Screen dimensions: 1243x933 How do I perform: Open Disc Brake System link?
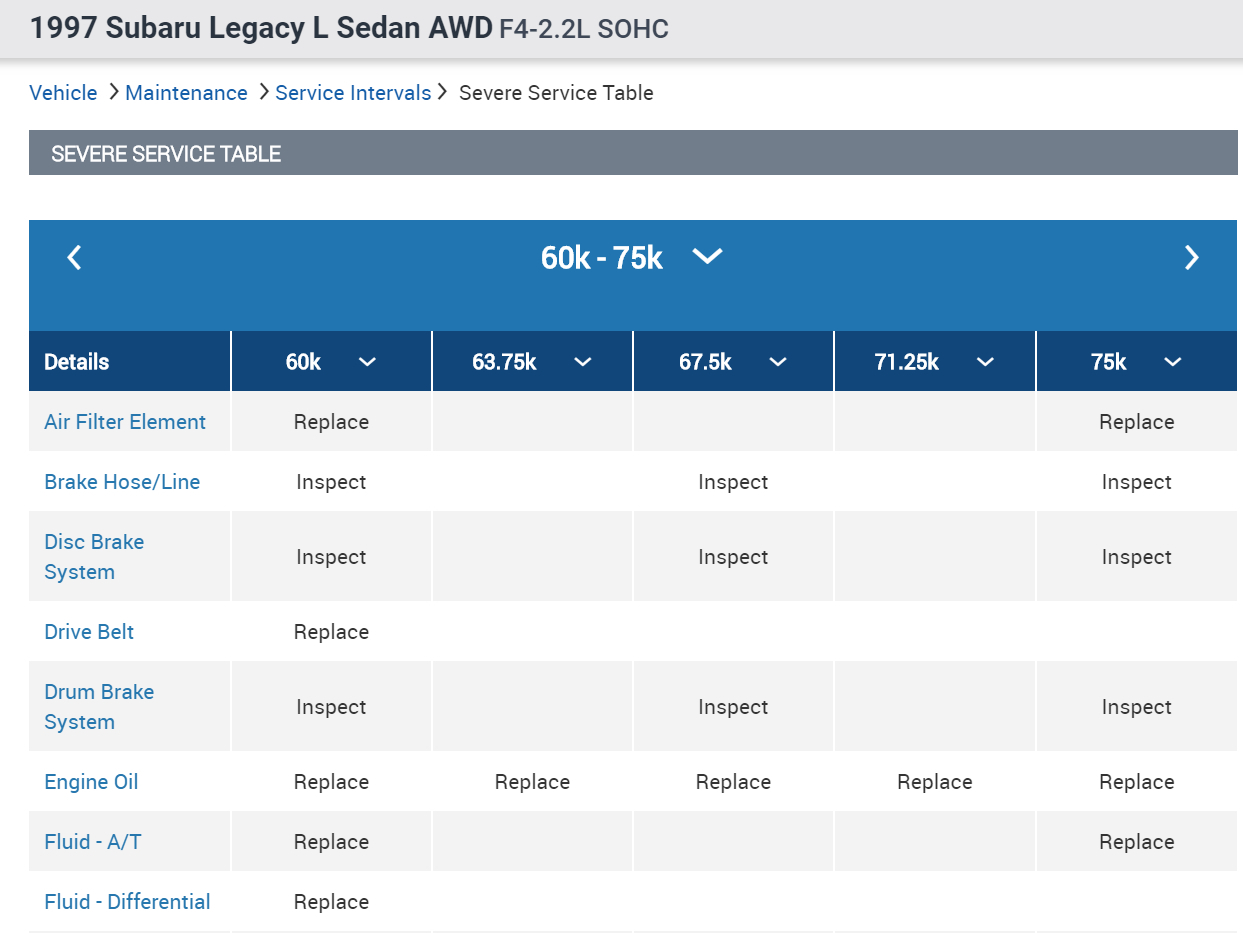tap(94, 557)
